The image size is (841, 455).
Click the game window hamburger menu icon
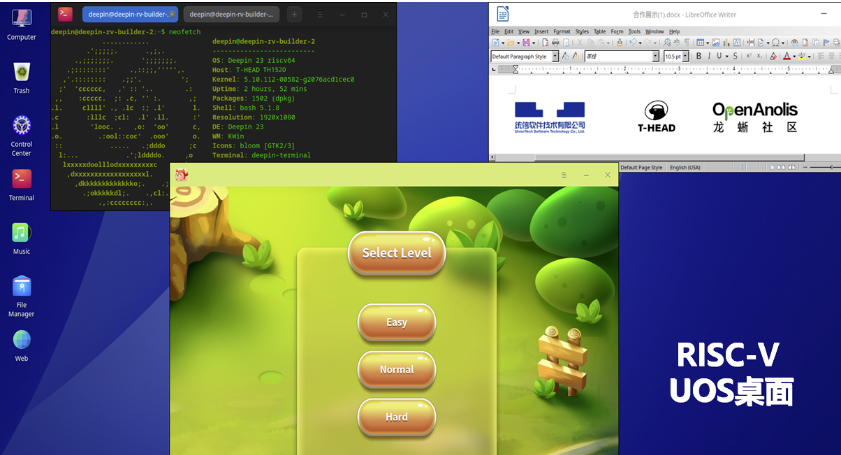pyautogui.click(x=564, y=175)
